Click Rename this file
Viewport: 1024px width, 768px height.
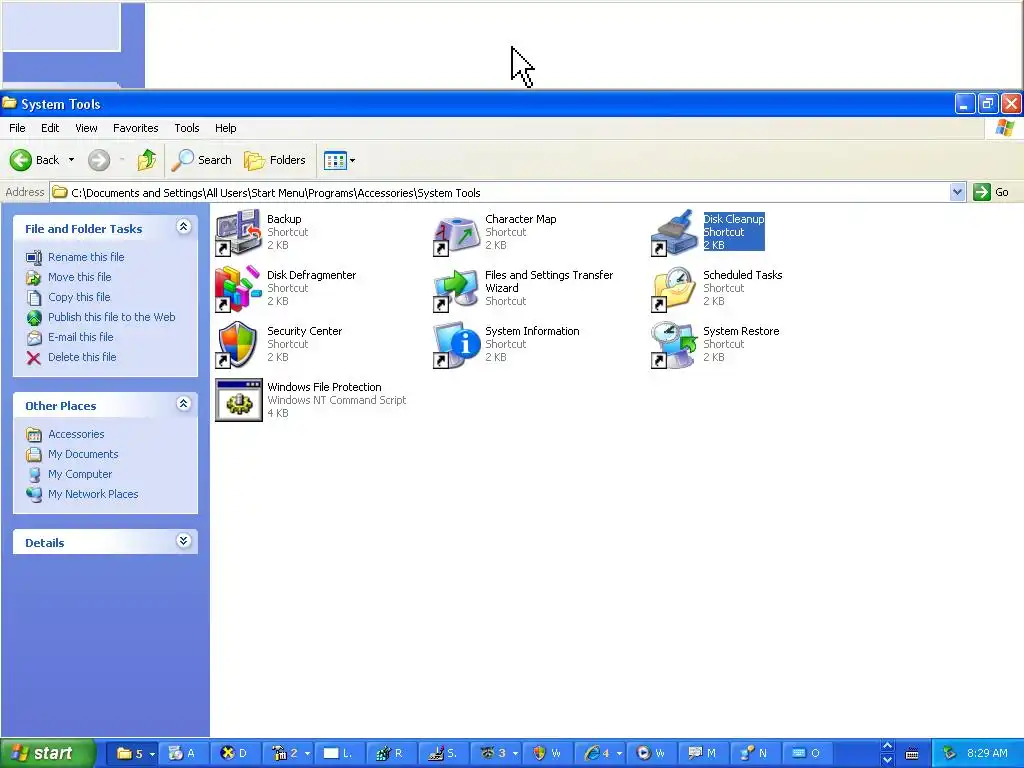click(x=86, y=257)
